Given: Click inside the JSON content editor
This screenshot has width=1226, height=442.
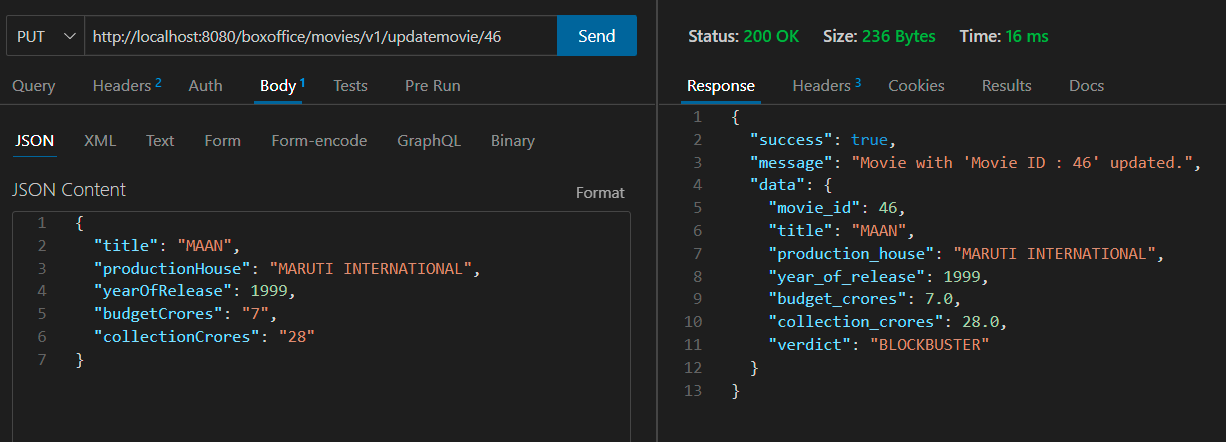Looking at the screenshot, I should point(321,326).
